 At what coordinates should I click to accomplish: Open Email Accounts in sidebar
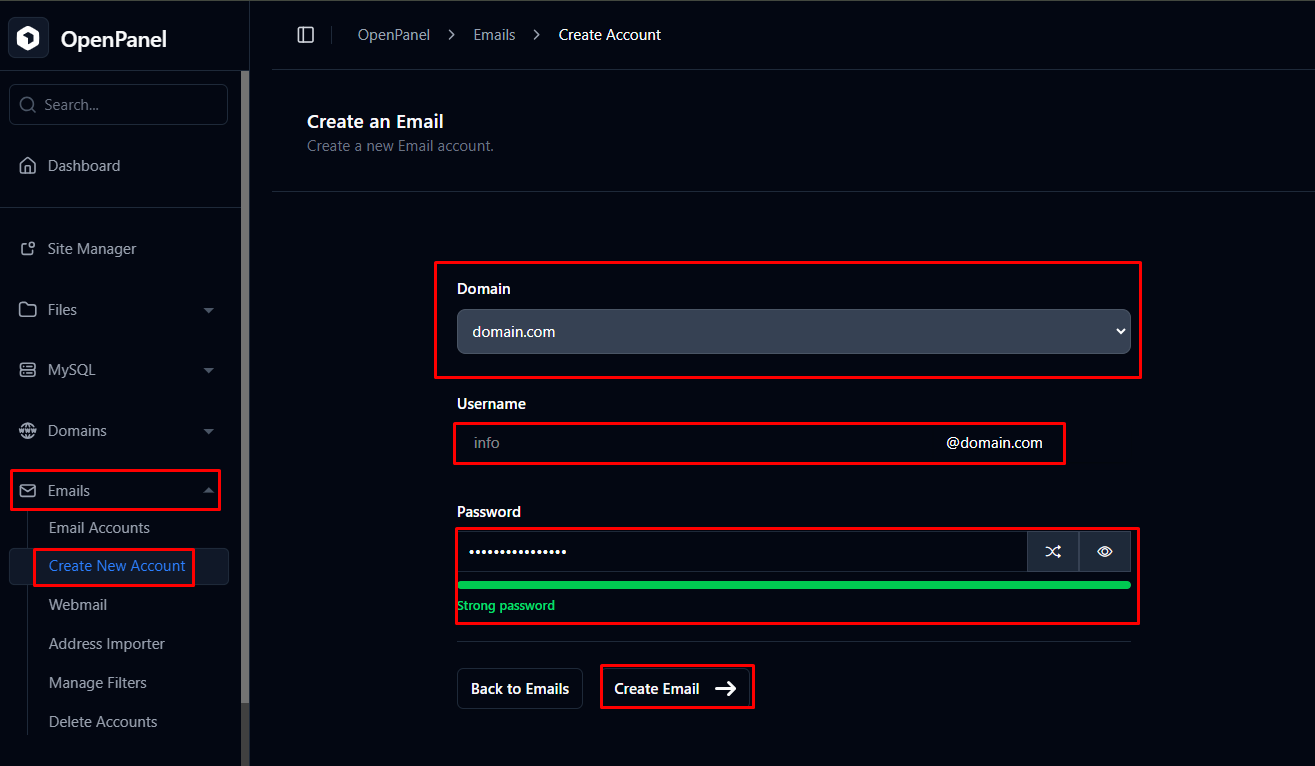click(x=99, y=528)
